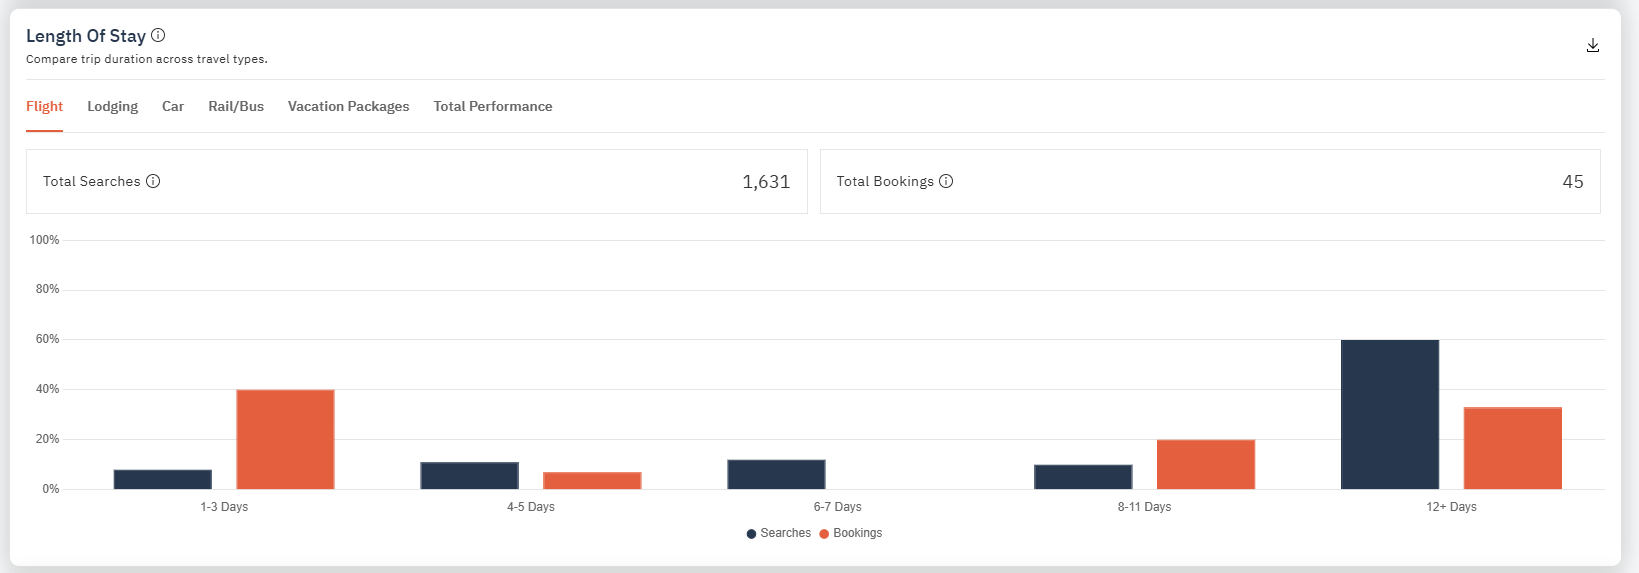
Task: Toggle the Bookings series in the legend
Action: coord(851,533)
